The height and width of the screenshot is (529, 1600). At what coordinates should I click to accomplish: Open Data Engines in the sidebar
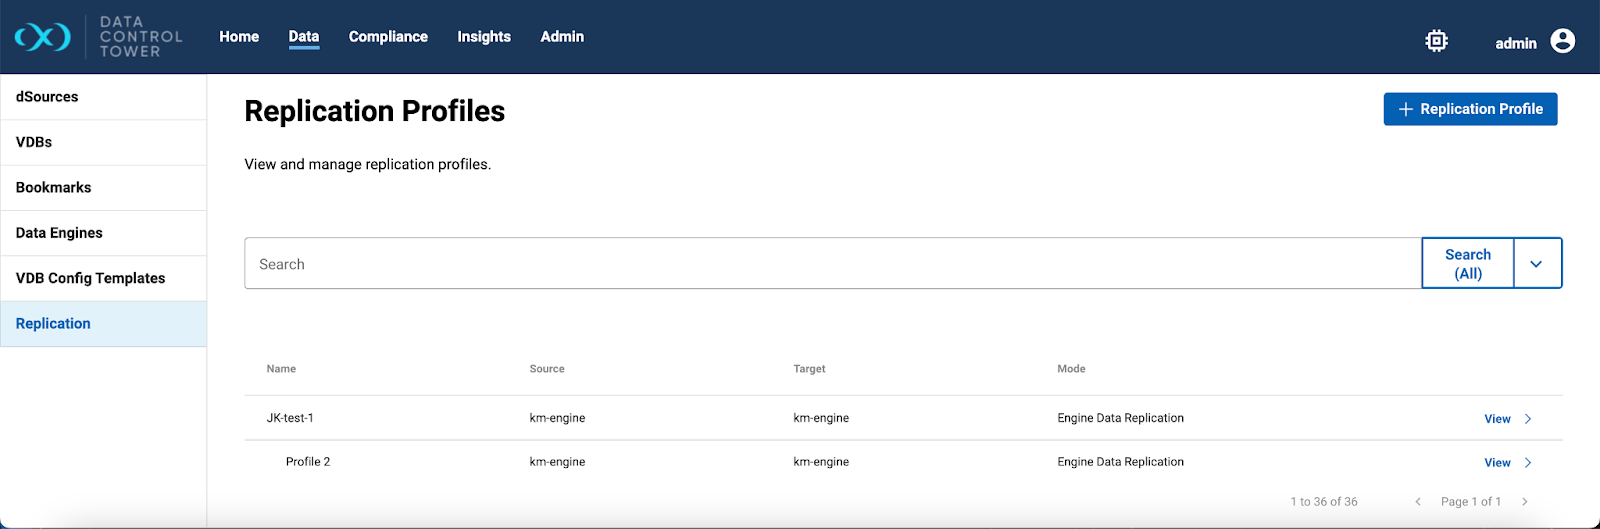pyautogui.click(x=59, y=233)
